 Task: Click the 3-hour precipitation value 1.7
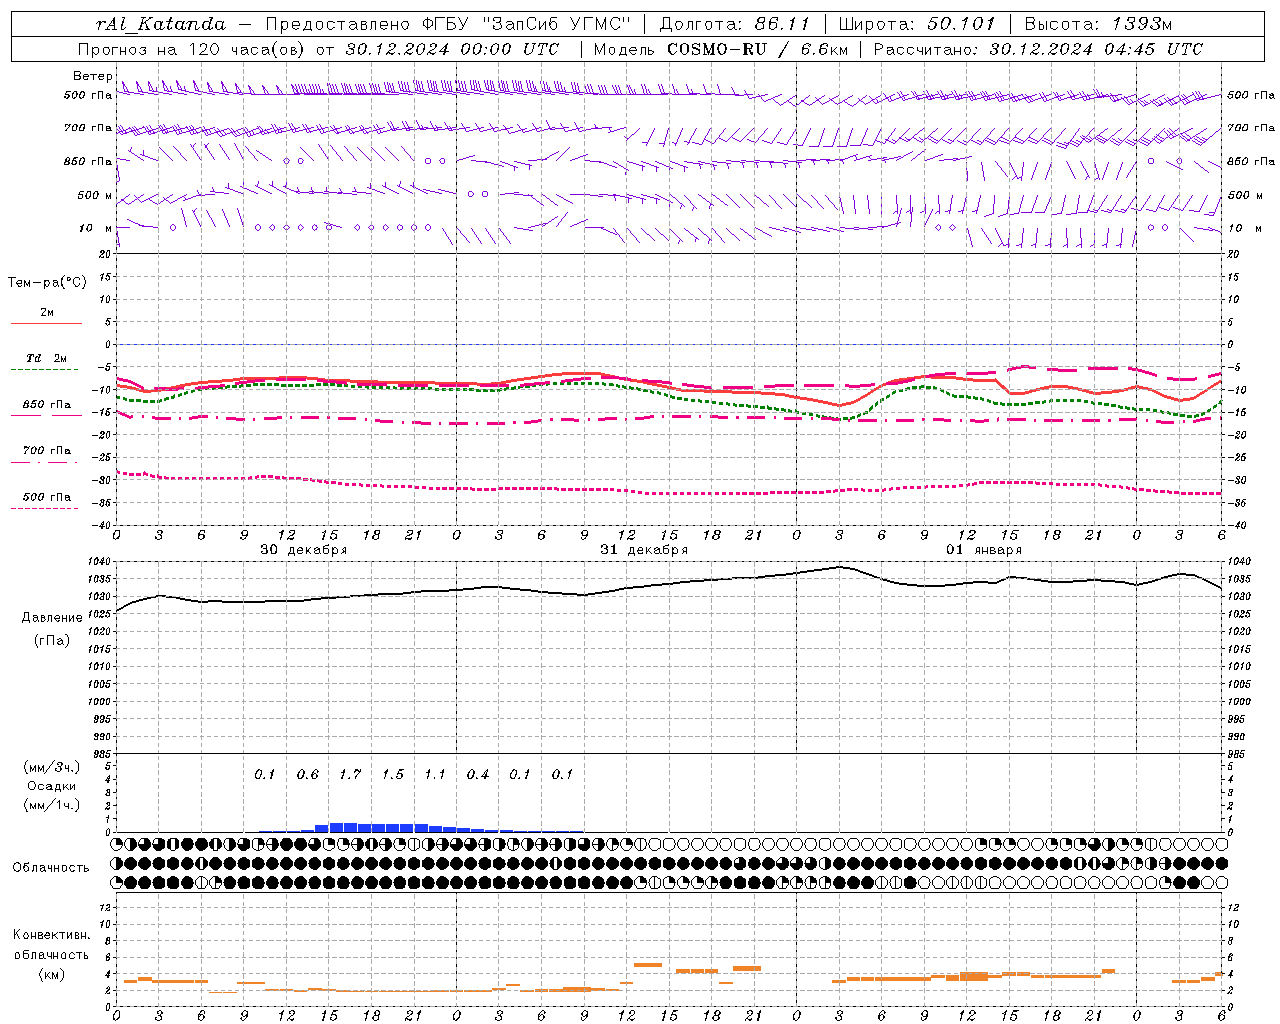(350, 774)
